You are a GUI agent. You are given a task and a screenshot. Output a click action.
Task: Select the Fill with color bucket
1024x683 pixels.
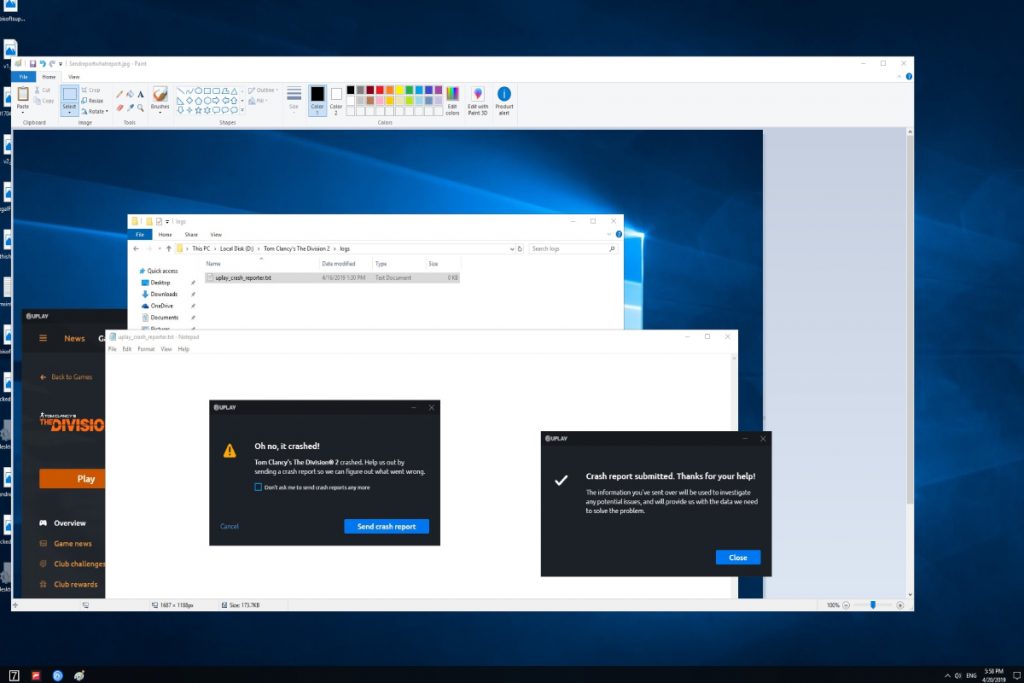pyautogui.click(x=130, y=95)
